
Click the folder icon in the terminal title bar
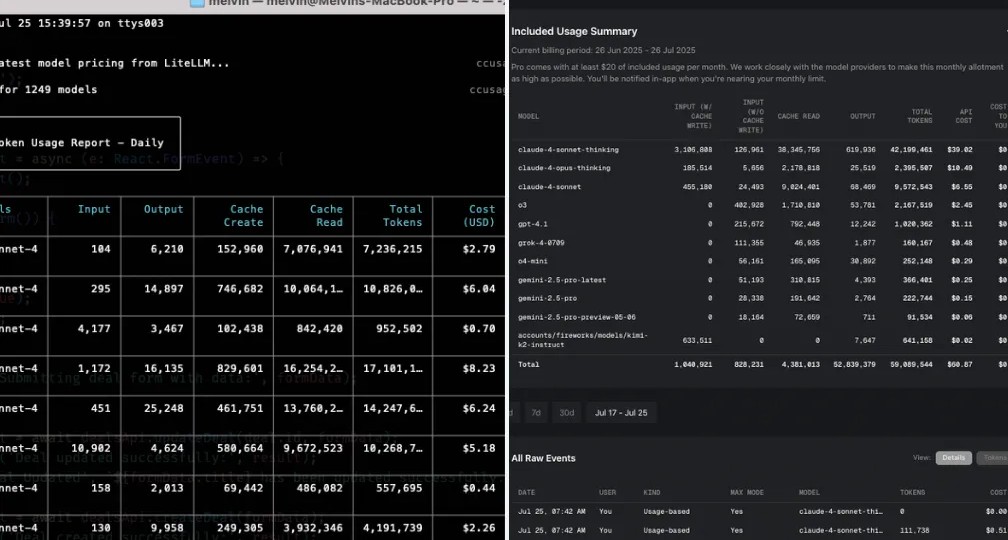[196, 4]
